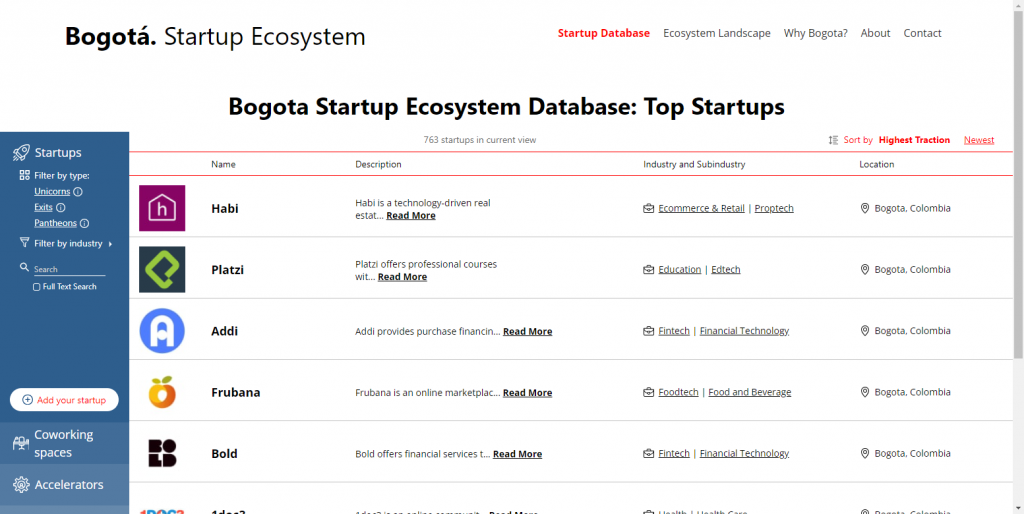Click the sort icon next to Sort by

click(x=833, y=140)
